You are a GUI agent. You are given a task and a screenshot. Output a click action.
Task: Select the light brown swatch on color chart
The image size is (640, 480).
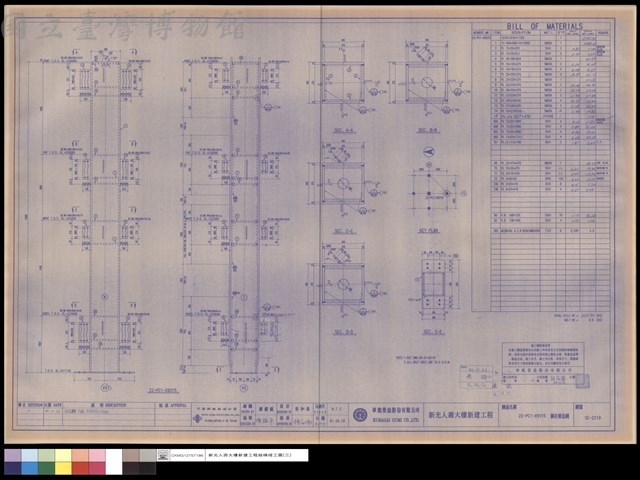[x=131, y=455]
